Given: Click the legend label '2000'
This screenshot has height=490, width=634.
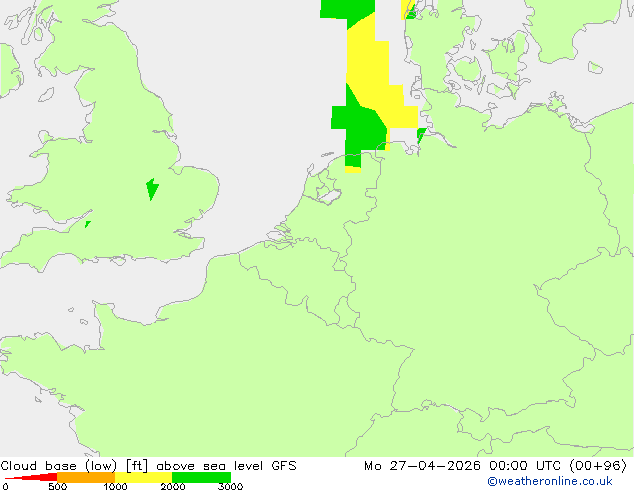Looking at the screenshot, I should tap(173, 486).
